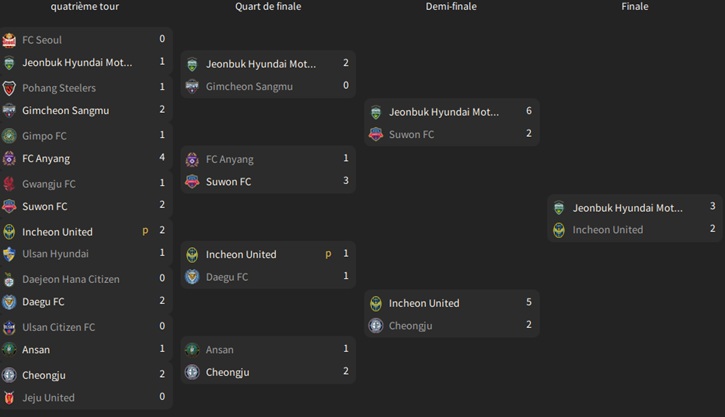Click the Demi-finale column header
This screenshot has width=725, height=417.
click(x=451, y=7)
